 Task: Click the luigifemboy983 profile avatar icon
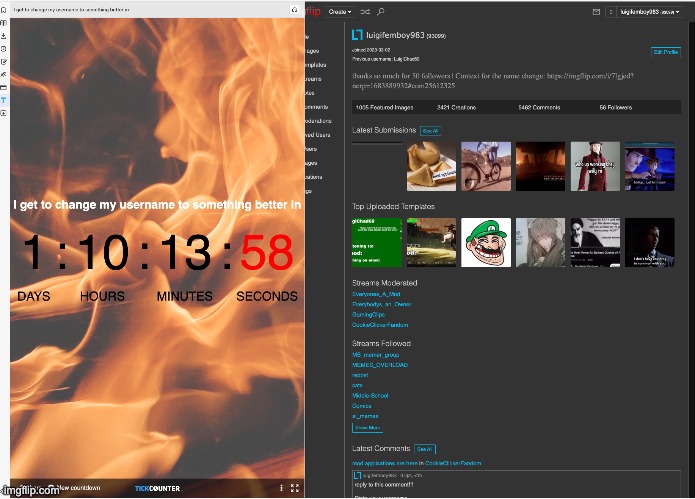click(357, 35)
